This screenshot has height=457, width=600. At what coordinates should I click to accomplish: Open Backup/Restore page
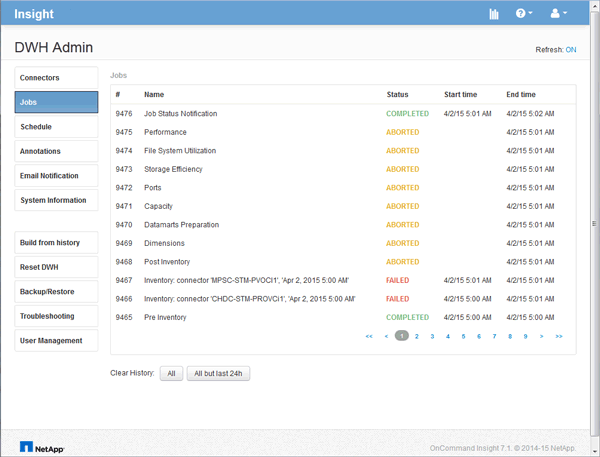coord(56,292)
